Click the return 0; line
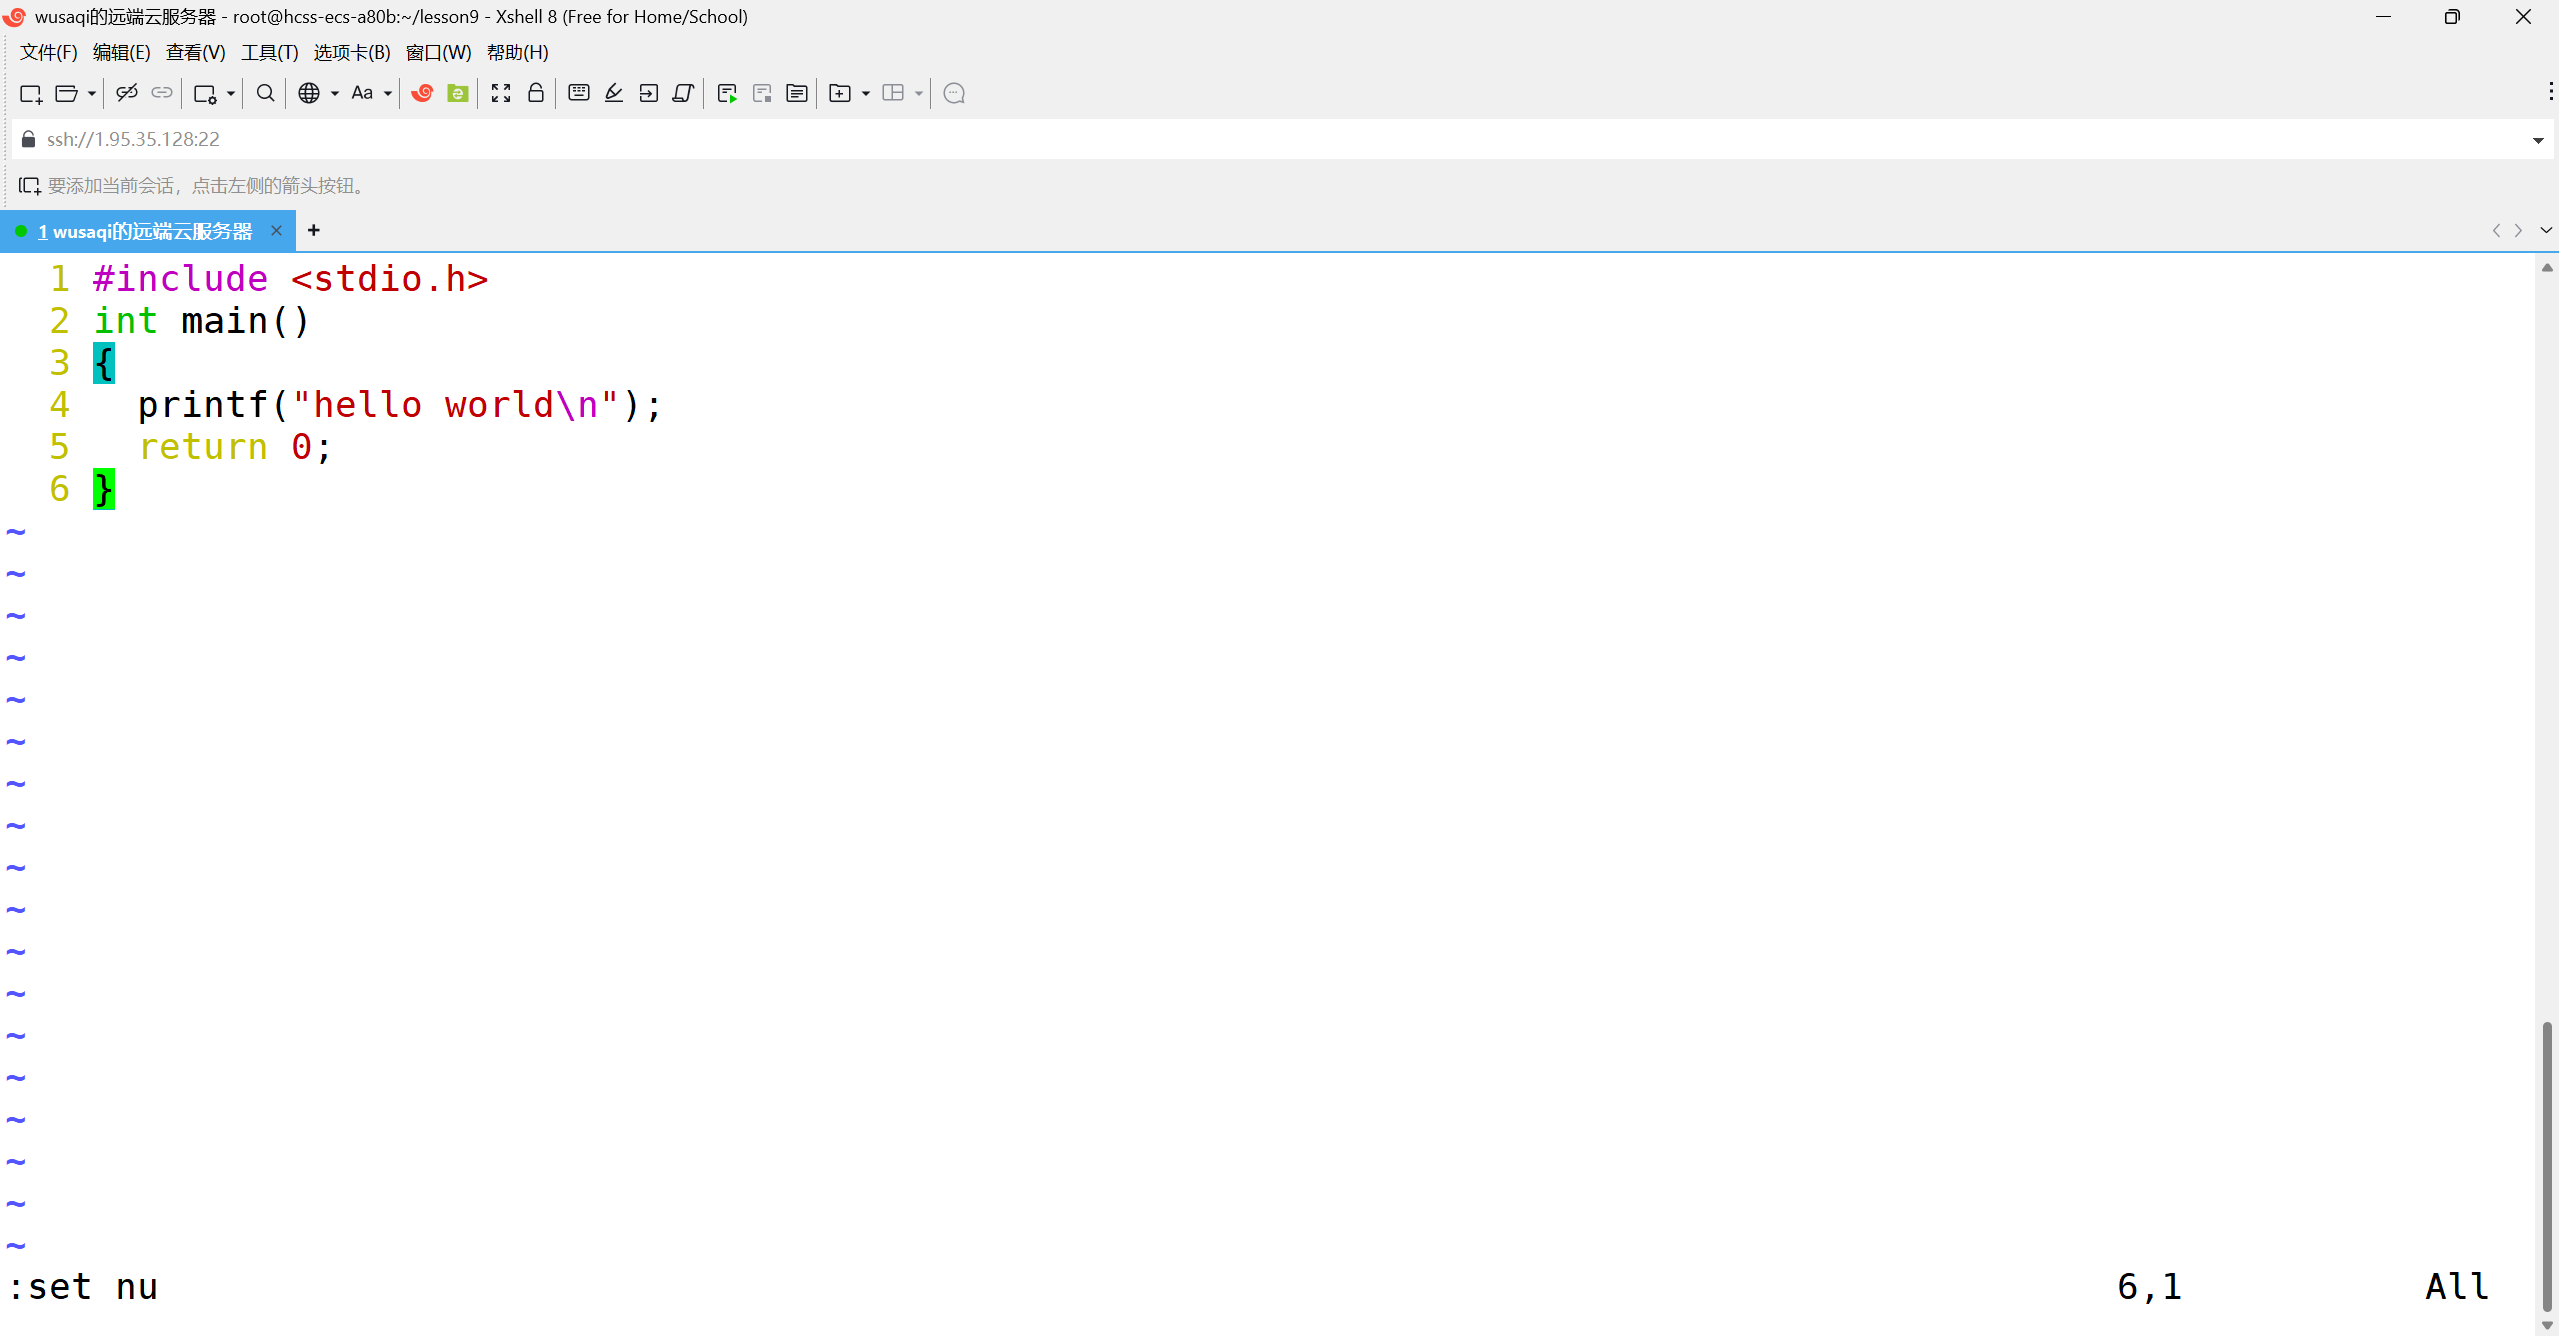This screenshot has height=1336, width=2559. [234, 447]
